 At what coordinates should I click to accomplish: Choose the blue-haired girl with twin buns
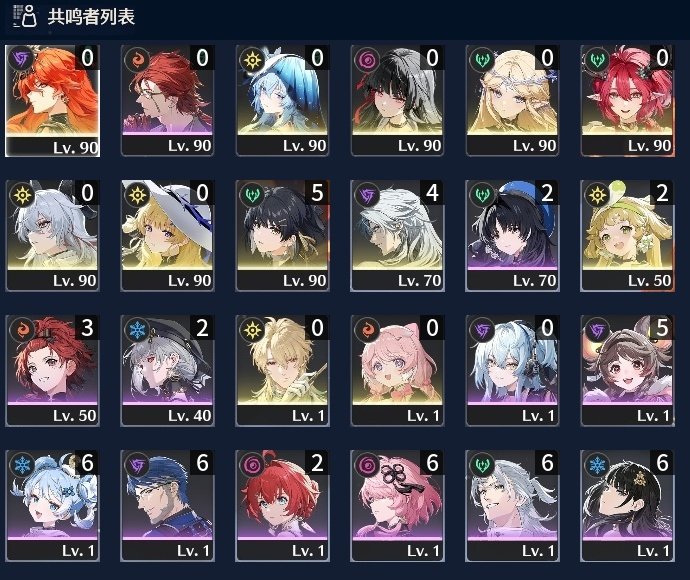click(52, 506)
